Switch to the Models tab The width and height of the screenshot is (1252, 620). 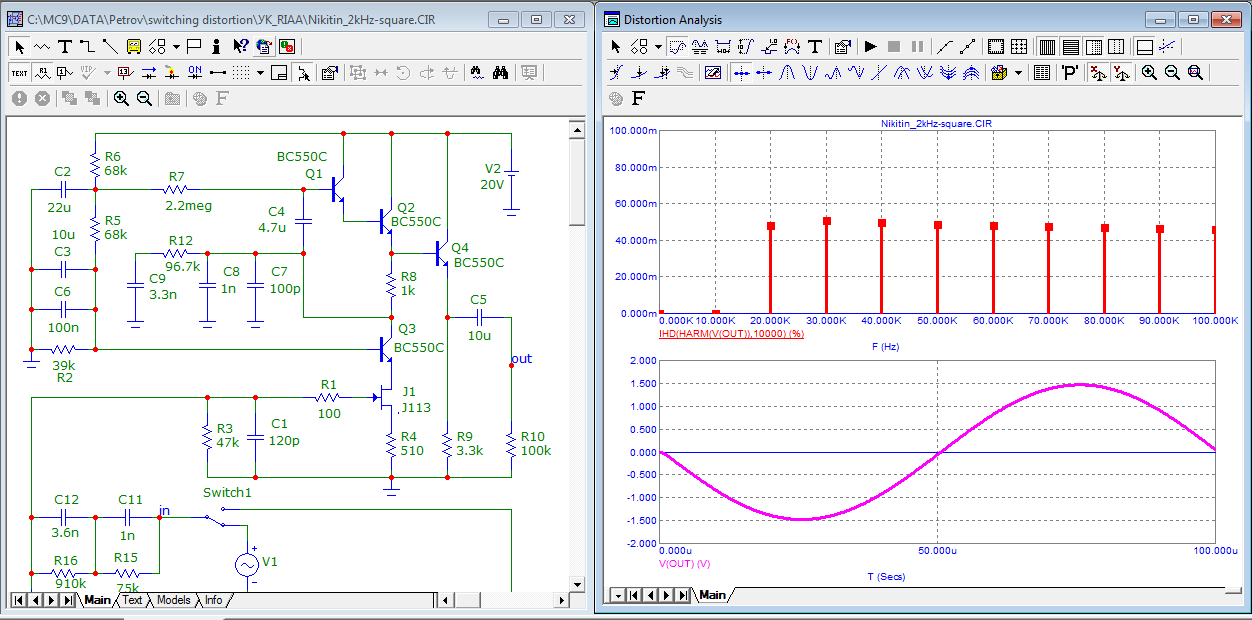(x=173, y=600)
